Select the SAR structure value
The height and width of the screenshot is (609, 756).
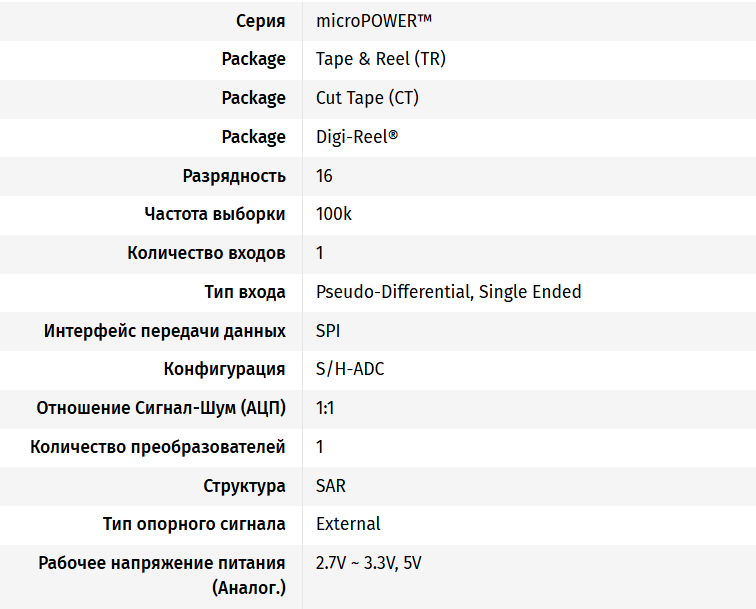[x=331, y=486]
